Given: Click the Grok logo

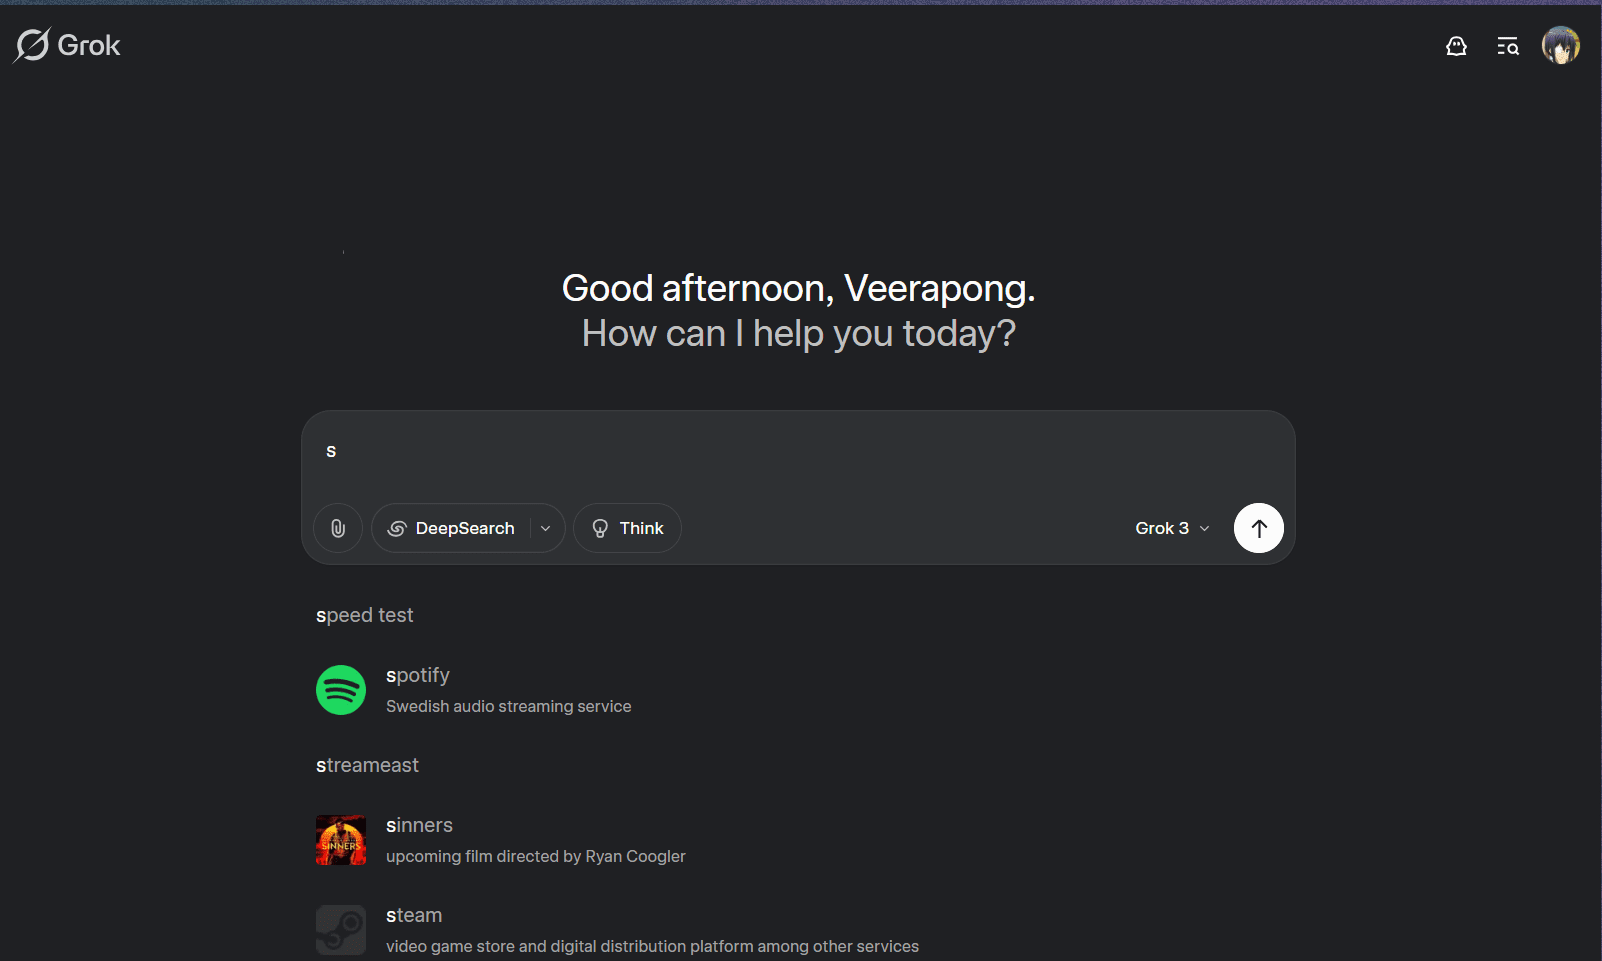Looking at the screenshot, I should tap(67, 45).
